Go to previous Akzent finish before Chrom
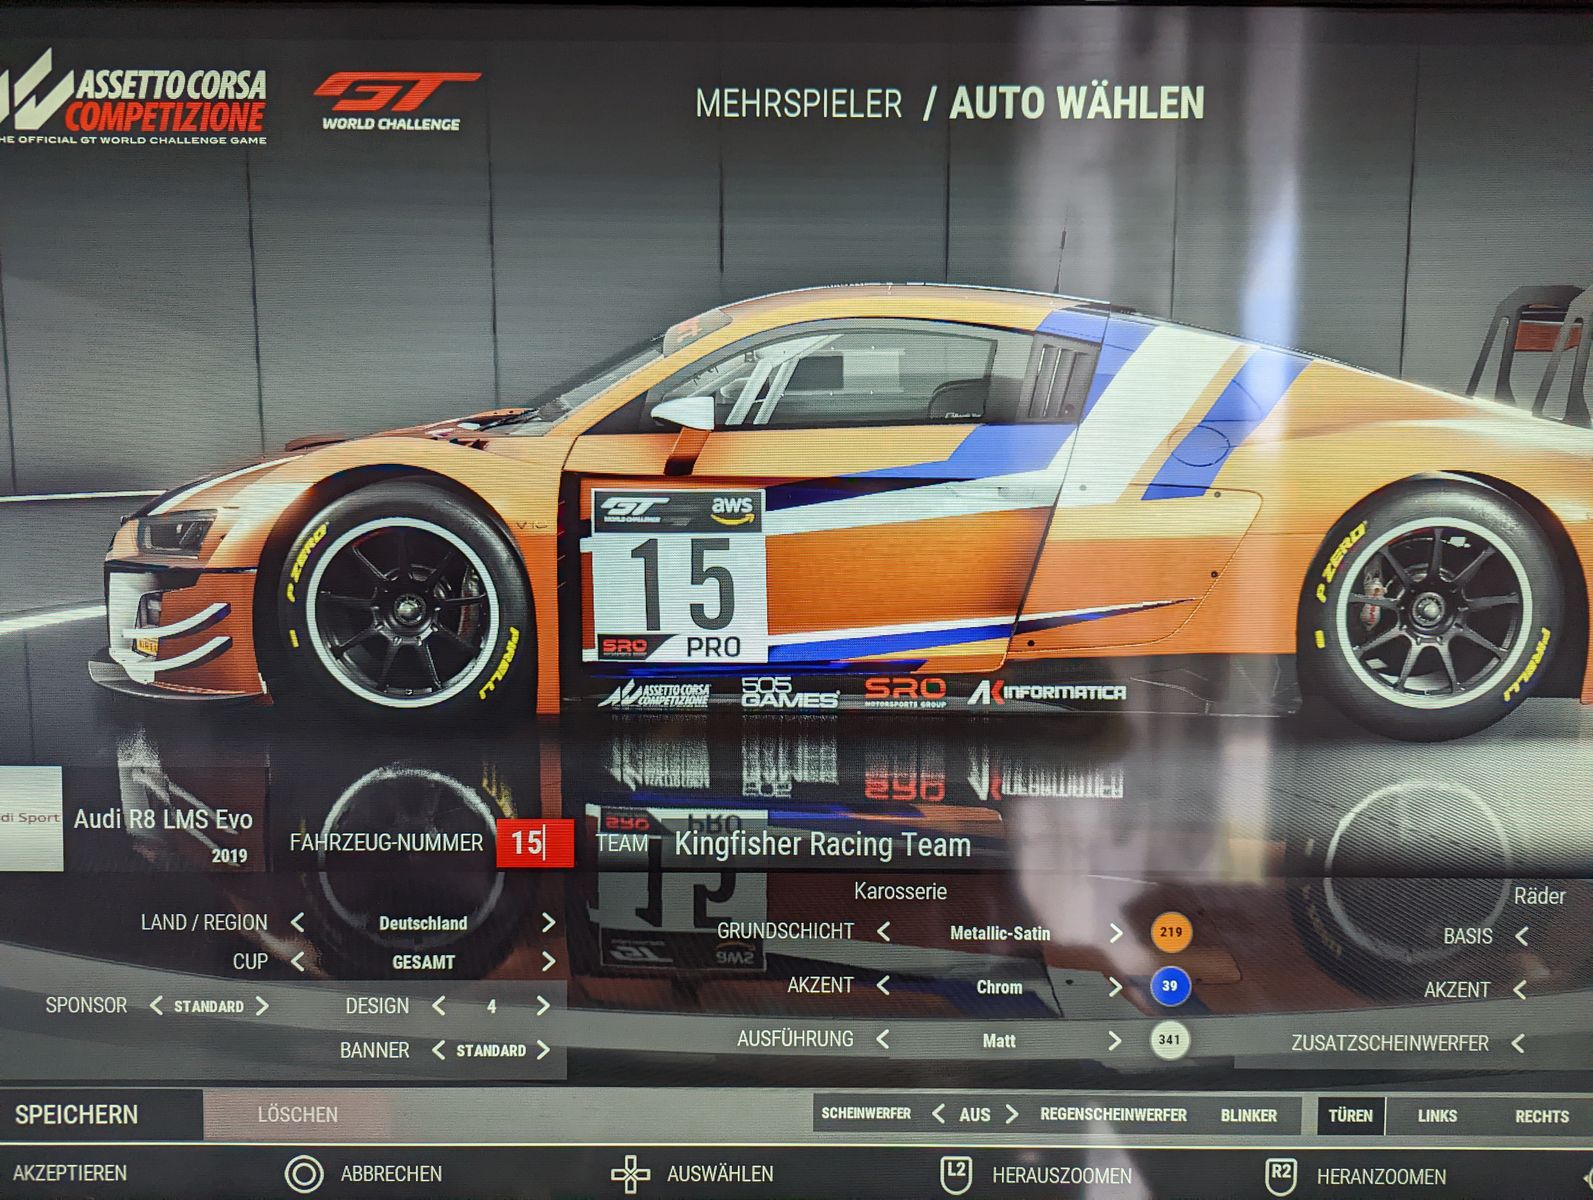 [883, 986]
